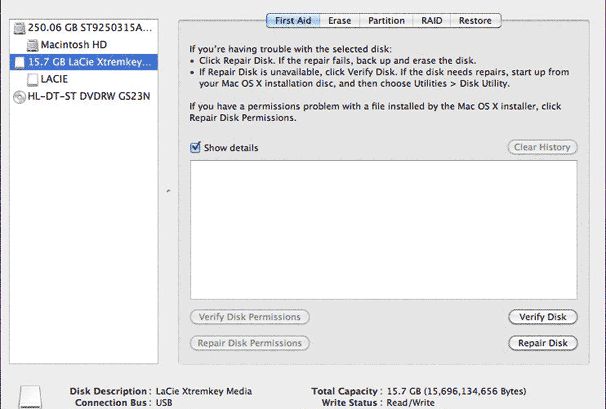Click the Repair Disk button
The image size is (606, 409).
pos(543,343)
